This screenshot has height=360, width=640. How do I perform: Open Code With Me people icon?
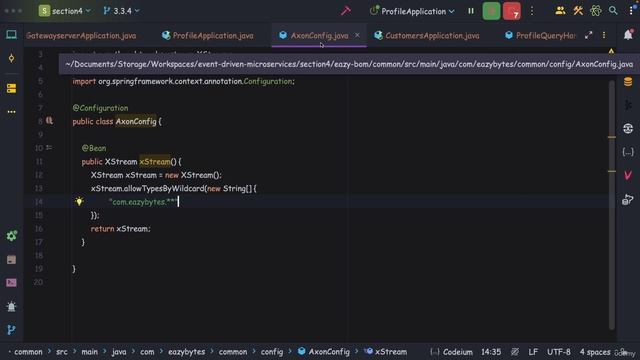click(x=560, y=11)
